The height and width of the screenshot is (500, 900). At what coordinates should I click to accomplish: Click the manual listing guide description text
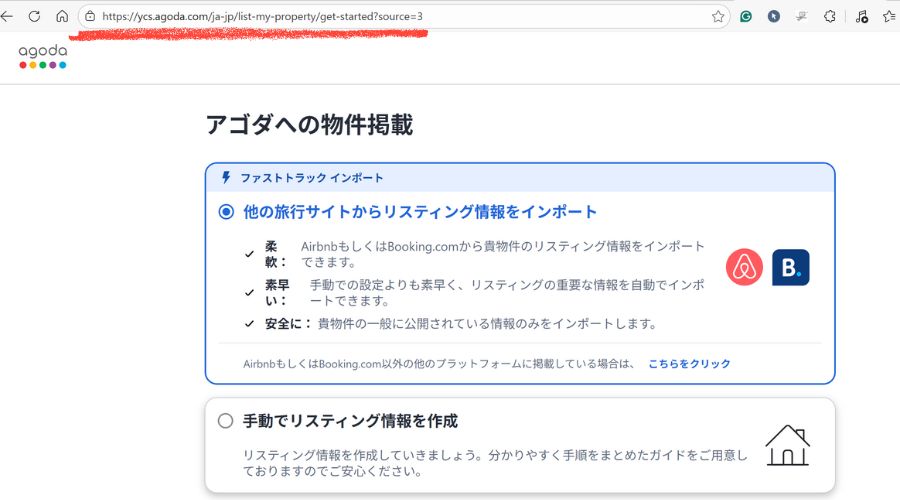click(x=495, y=463)
